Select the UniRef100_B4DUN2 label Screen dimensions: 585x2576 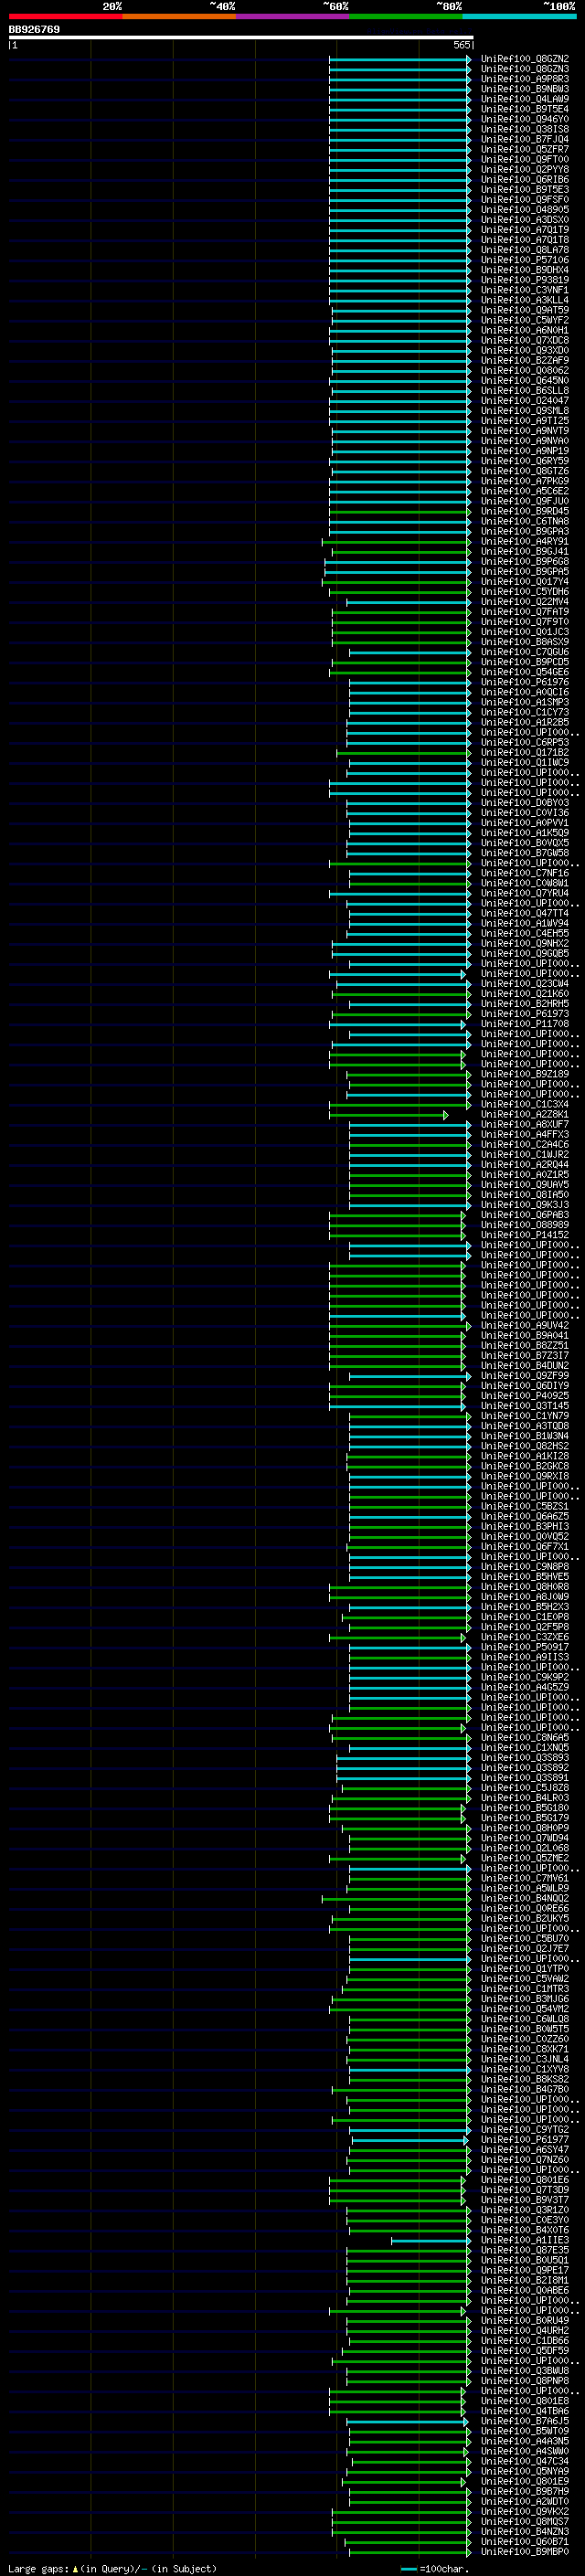tap(525, 1366)
